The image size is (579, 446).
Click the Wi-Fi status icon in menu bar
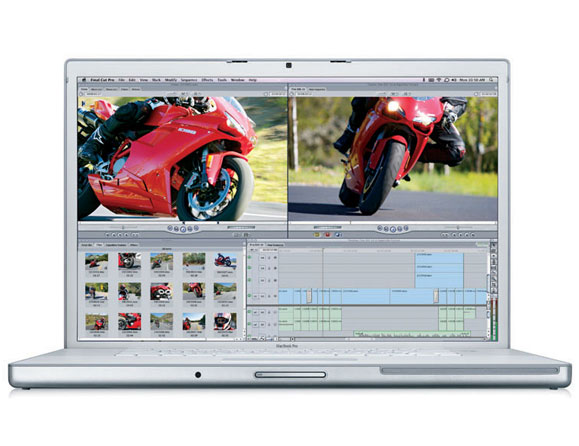pos(439,79)
